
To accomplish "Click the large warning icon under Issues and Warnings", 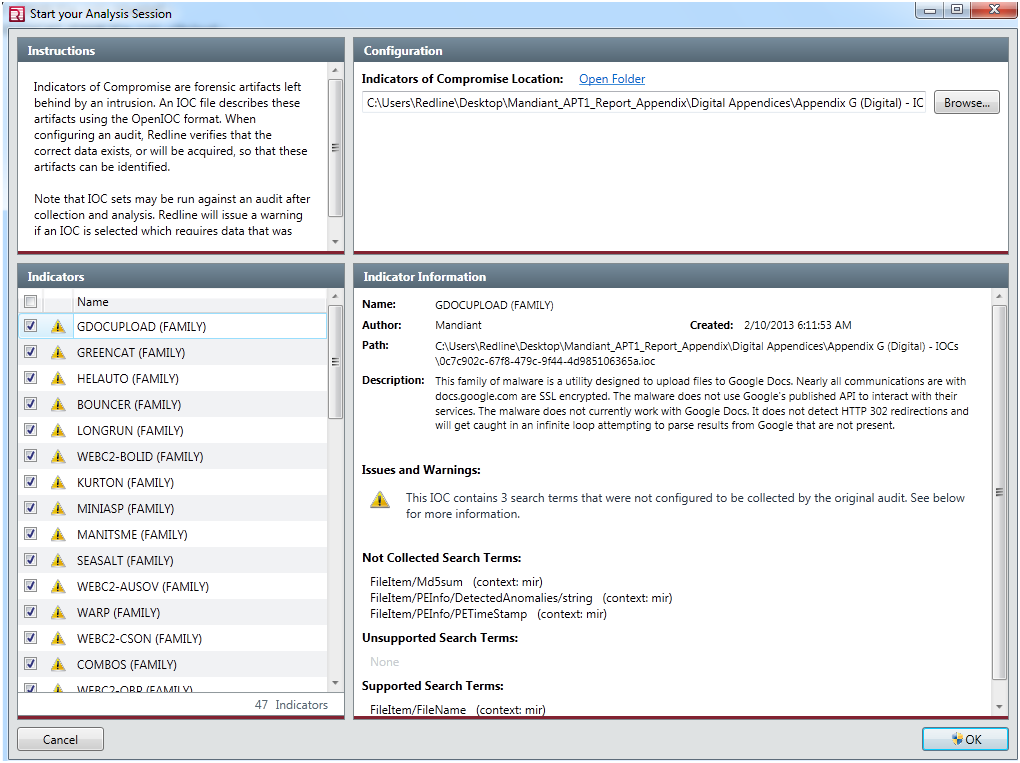I will [380, 500].
